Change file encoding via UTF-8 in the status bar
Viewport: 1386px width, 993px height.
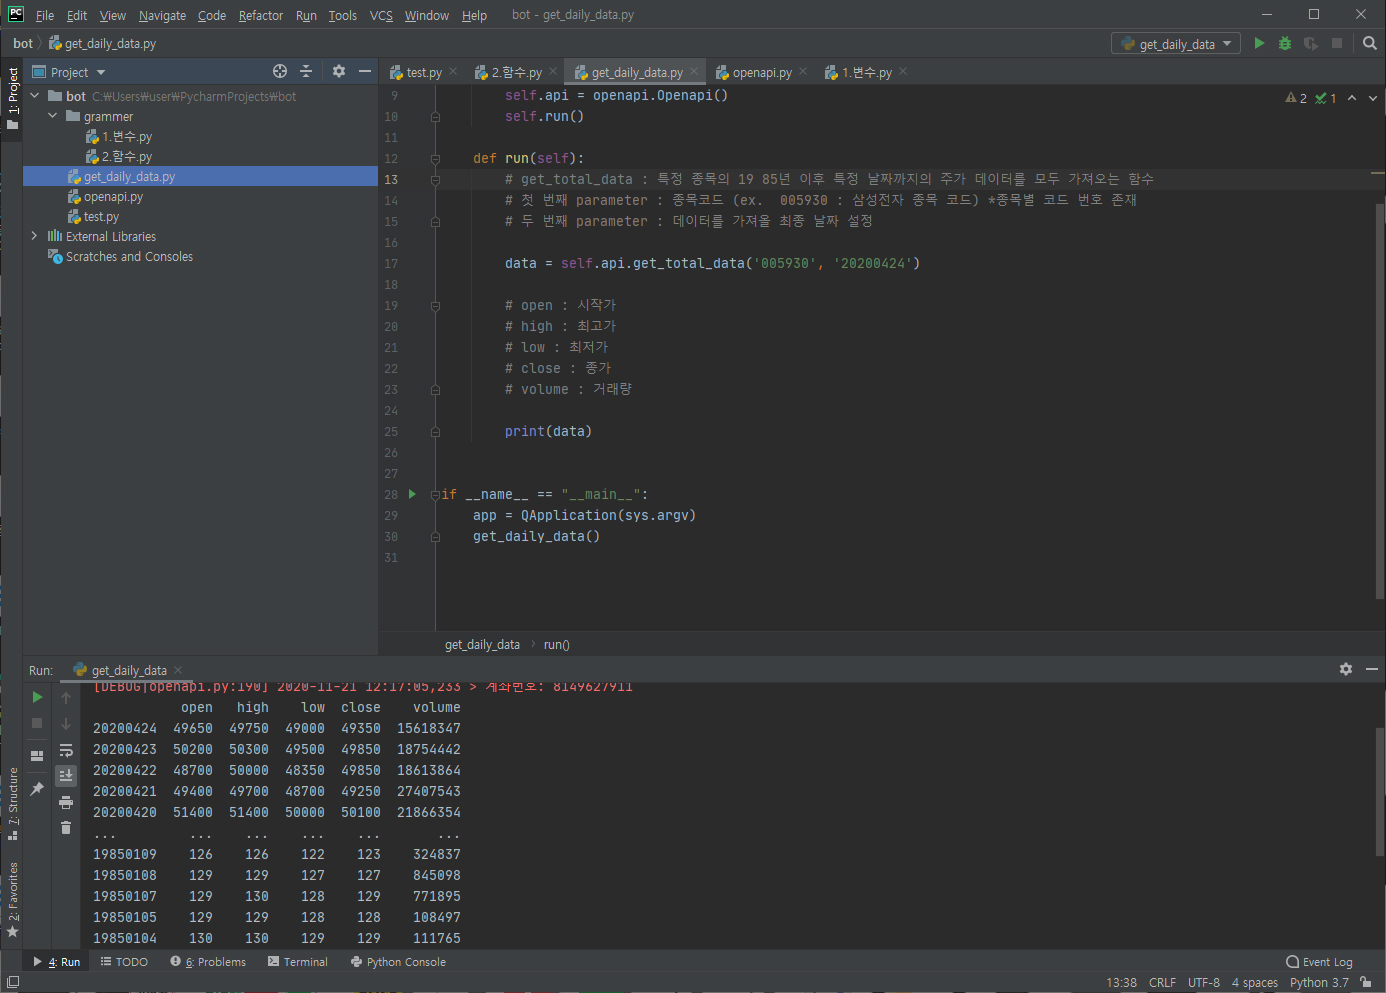pos(1203,982)
